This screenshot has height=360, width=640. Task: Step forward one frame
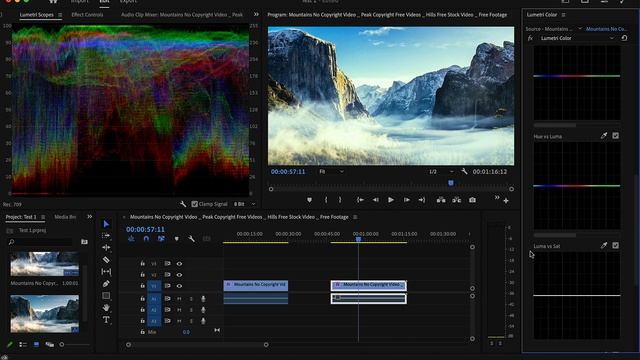click(407, 200)
